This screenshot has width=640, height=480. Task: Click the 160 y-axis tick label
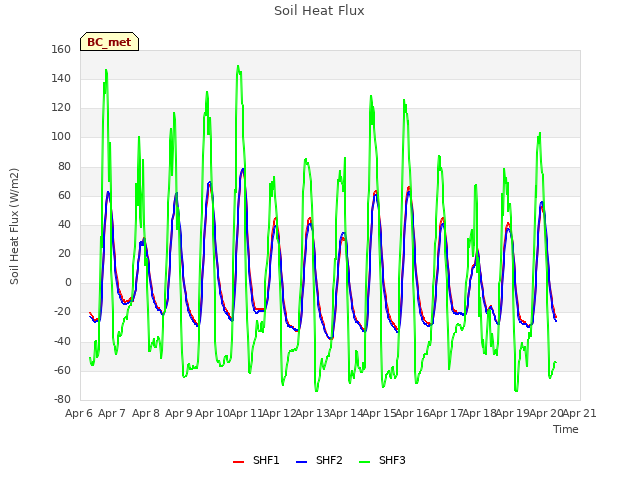[x=61, y=49]
